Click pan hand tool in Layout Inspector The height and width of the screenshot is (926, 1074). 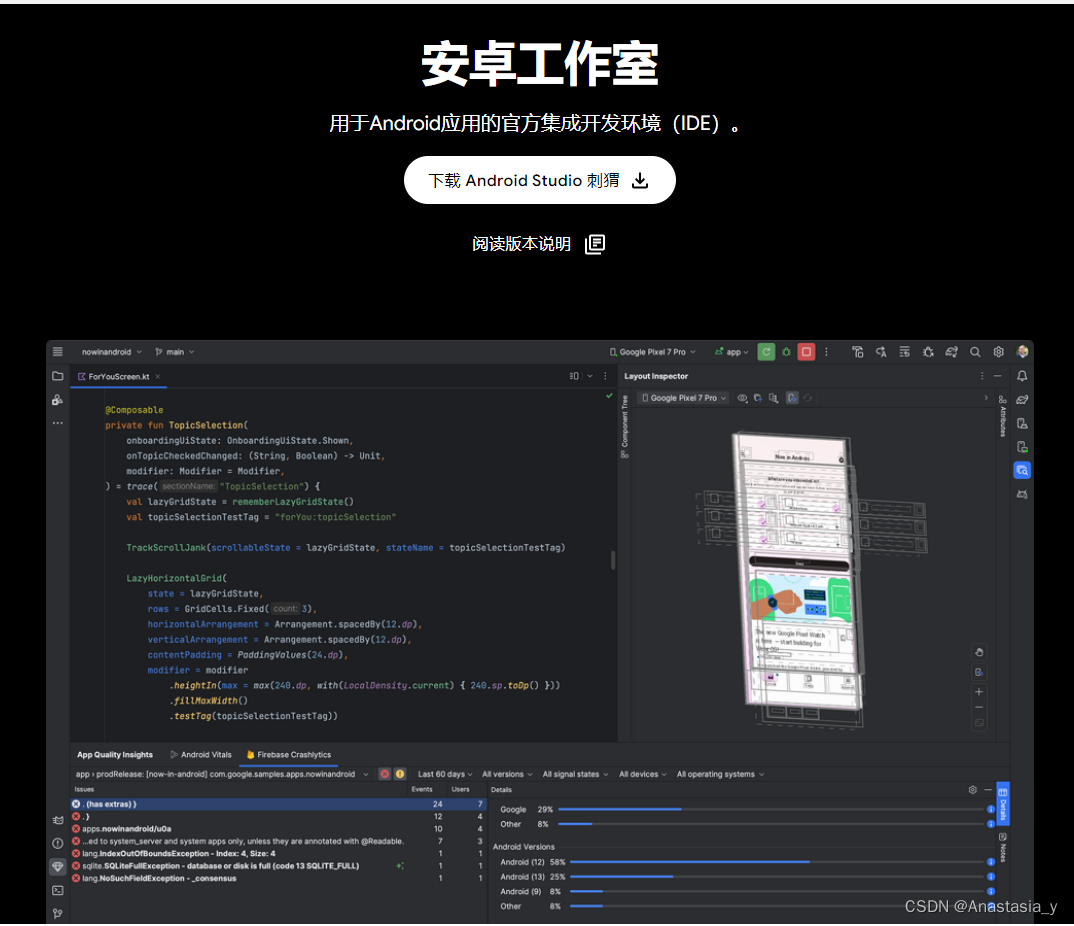979,652
